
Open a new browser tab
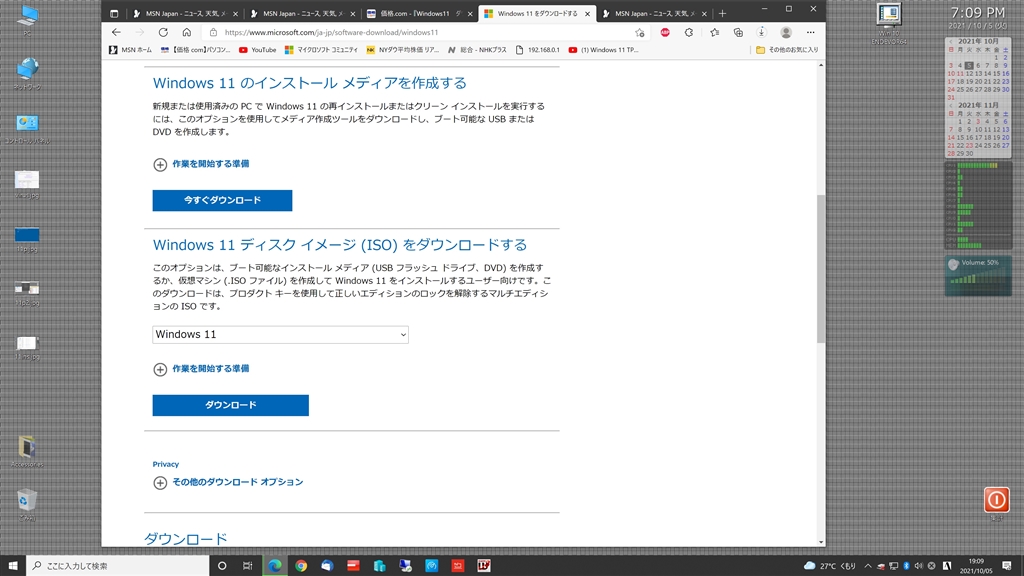coord(722,13)
